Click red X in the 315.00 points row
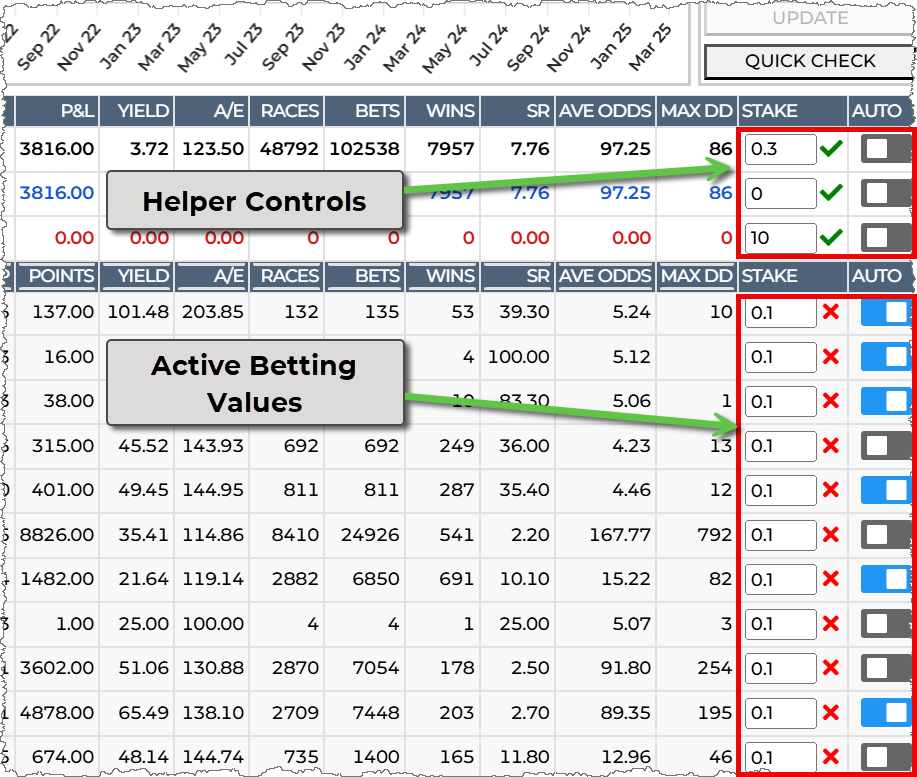Screen dimensions: 917x777 [x=831, y=446]
